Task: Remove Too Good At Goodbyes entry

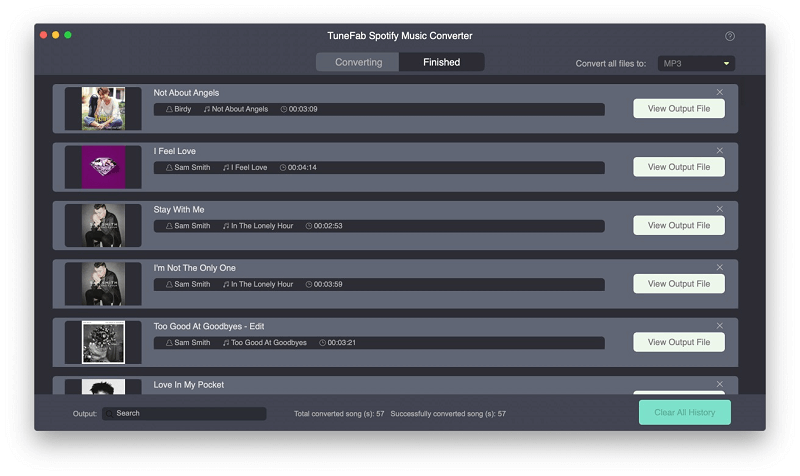Action: [x=719, y=326]
